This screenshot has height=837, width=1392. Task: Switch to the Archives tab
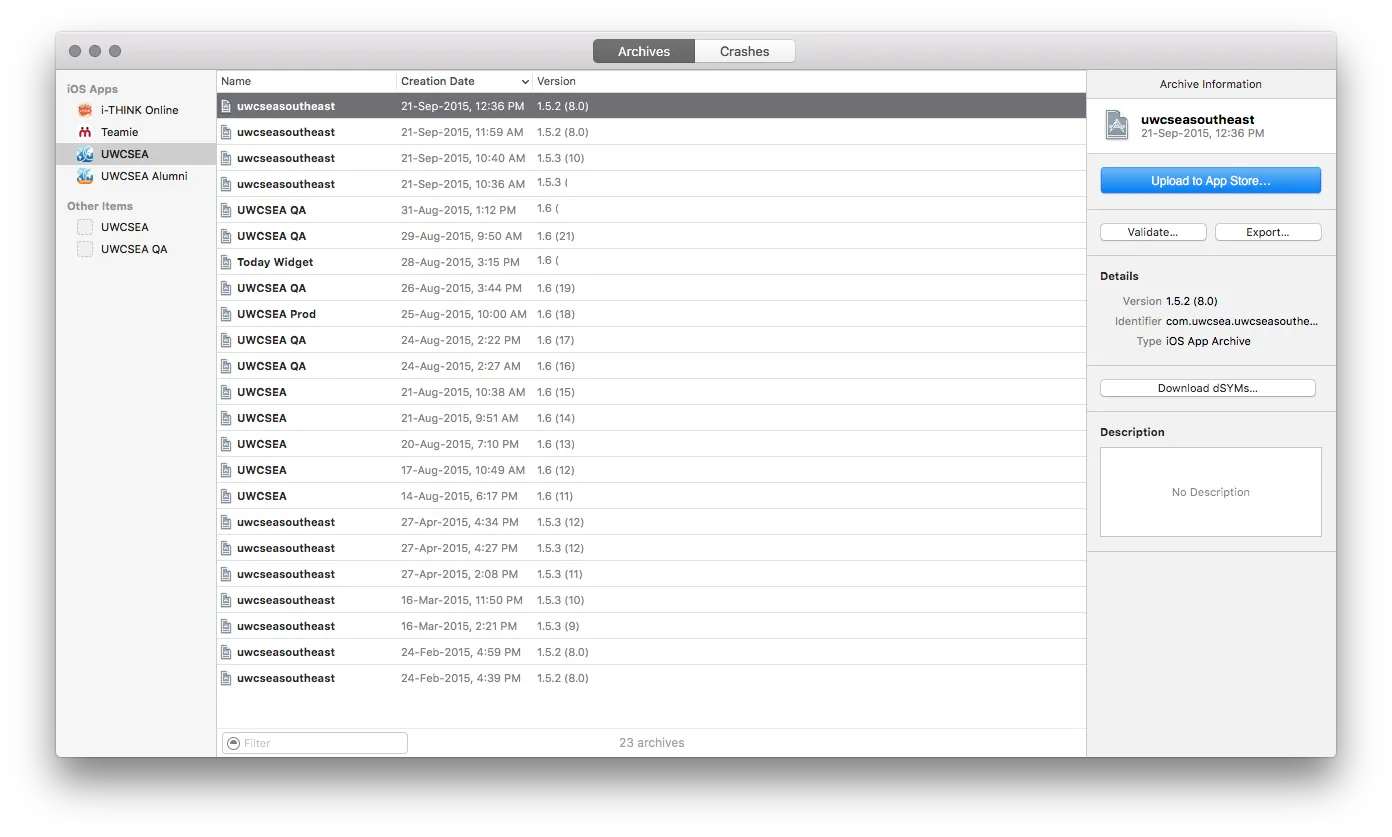(644, 51)
